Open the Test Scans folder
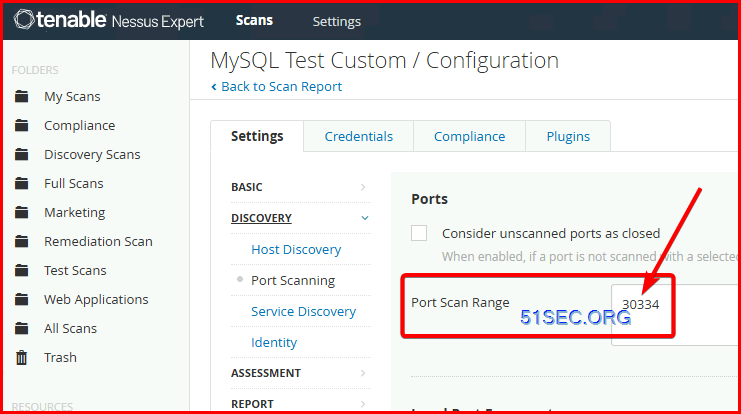Image resolution: width=741 pixels, height=414 pixels. coord(75,270)
